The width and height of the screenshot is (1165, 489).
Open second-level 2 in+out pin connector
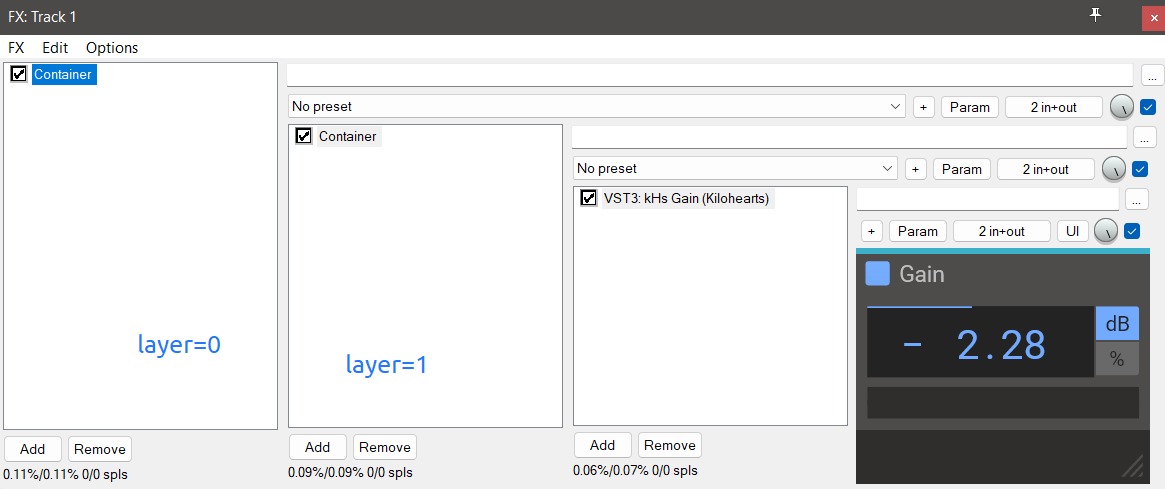tap(1045, 169)
